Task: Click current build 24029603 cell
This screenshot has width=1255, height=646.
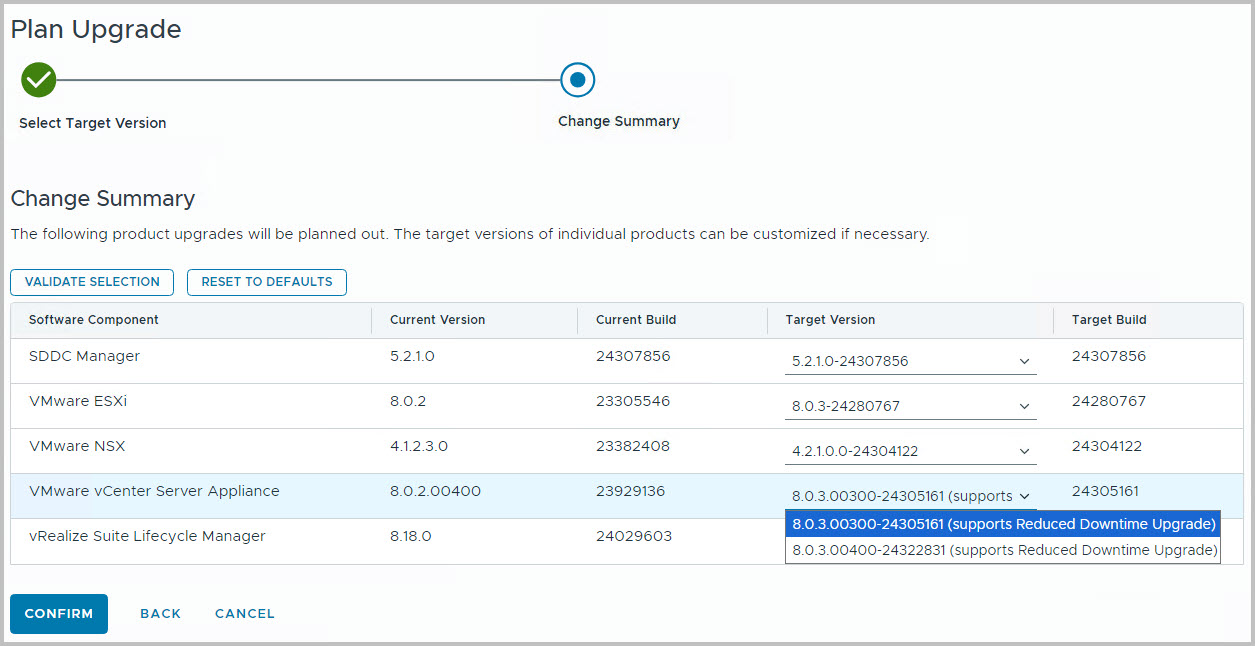Action: click(x=633, y=536)
